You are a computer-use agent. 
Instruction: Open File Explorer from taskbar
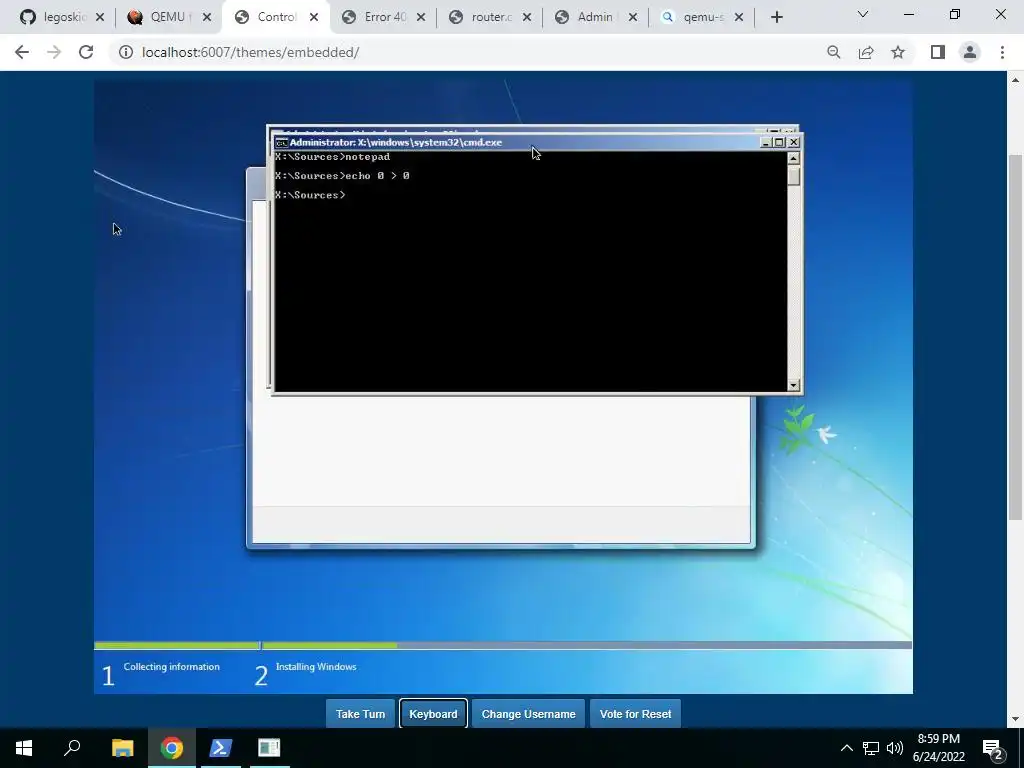tap(122, 748)
